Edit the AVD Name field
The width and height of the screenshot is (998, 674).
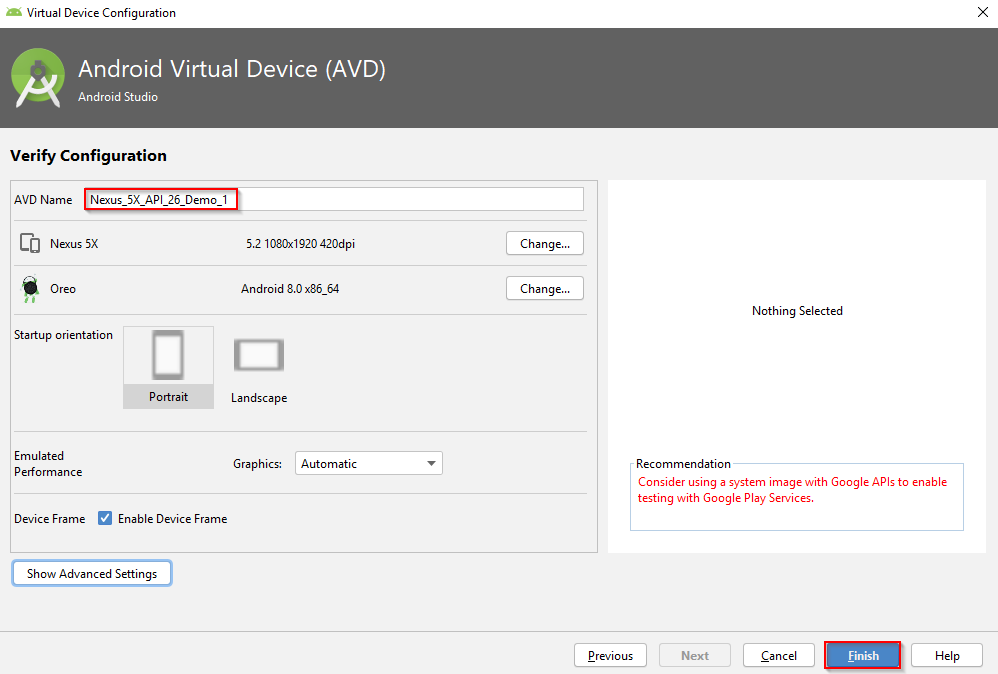[x=334, y=199]
